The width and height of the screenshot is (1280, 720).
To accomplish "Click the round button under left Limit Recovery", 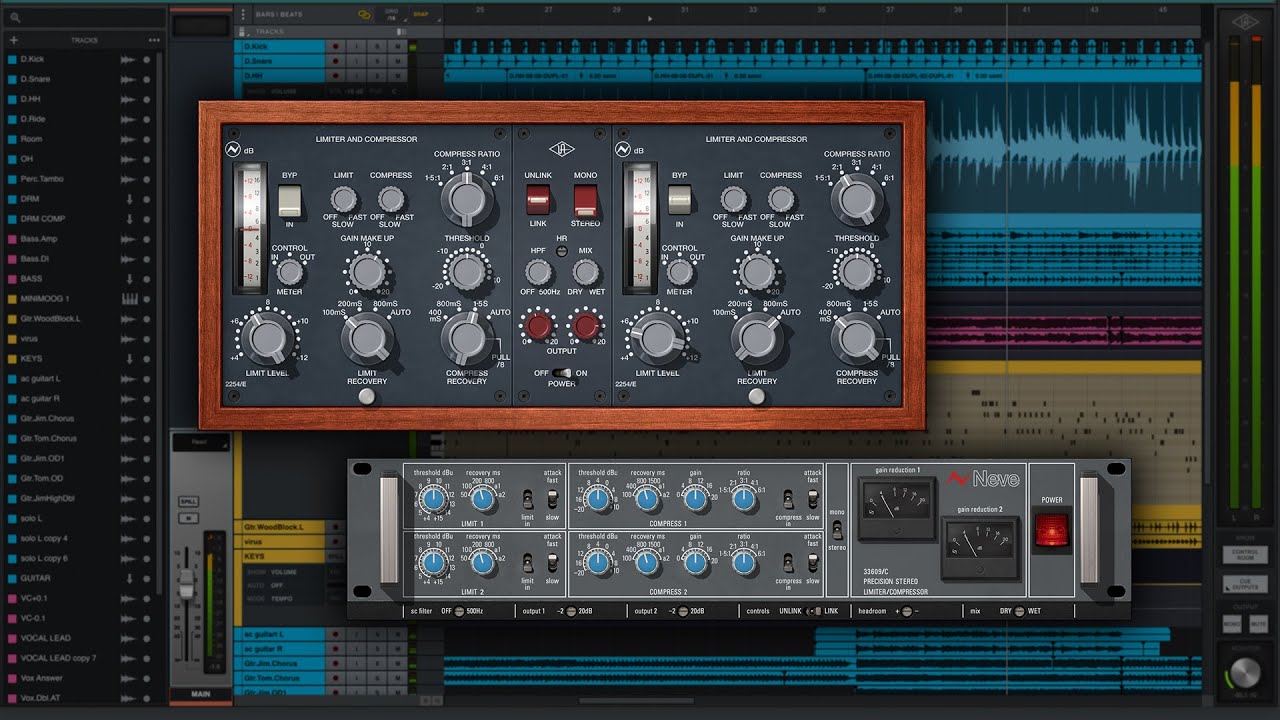I will click(367, 397).
